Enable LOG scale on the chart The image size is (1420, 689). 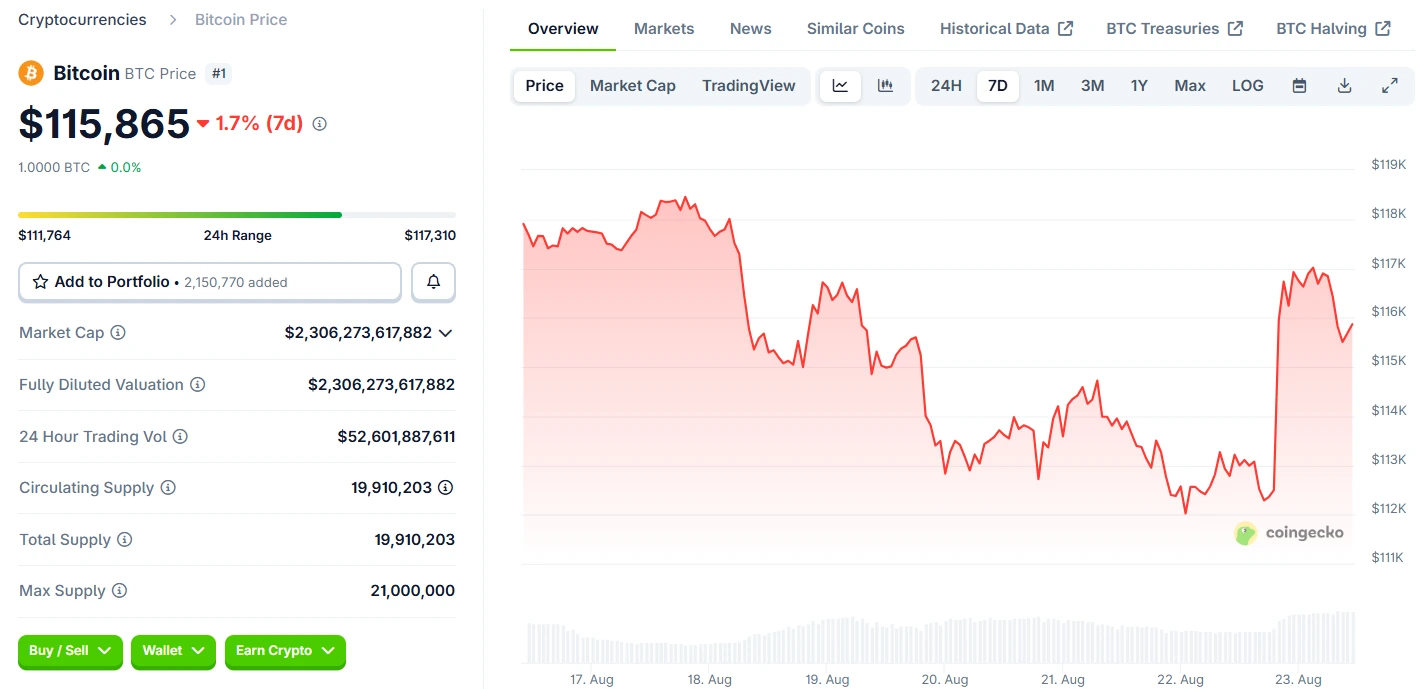tap(1247, 86)
